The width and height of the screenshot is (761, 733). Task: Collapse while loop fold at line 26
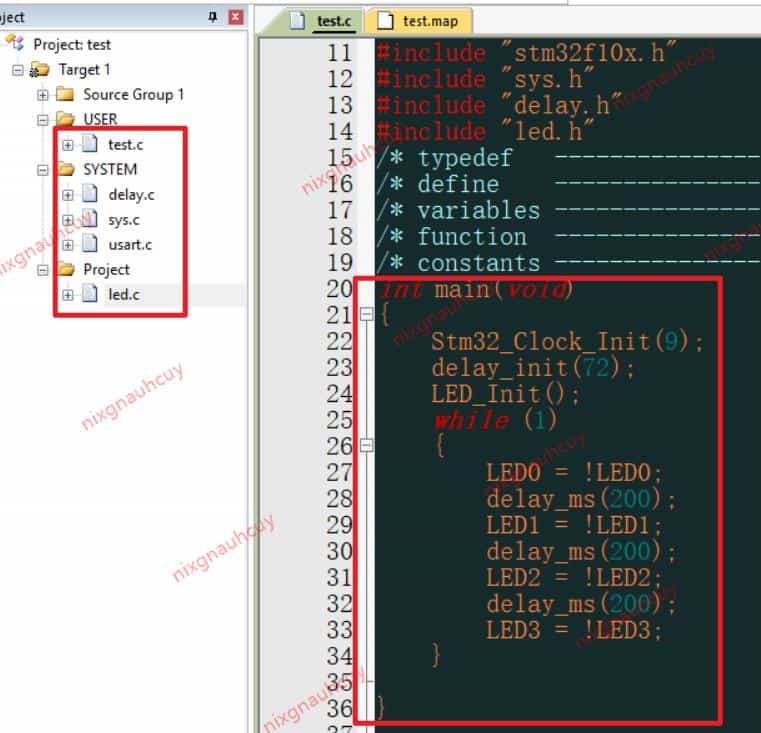(x=367, y=445)
